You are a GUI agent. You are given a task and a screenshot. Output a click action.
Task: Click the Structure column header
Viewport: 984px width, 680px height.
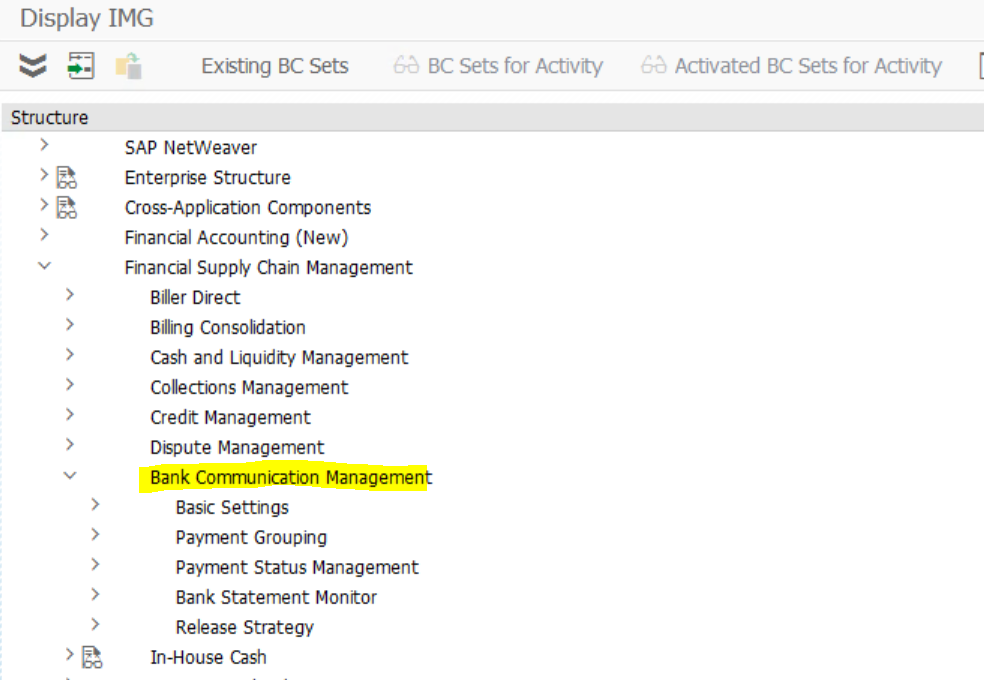pos(50,117)
